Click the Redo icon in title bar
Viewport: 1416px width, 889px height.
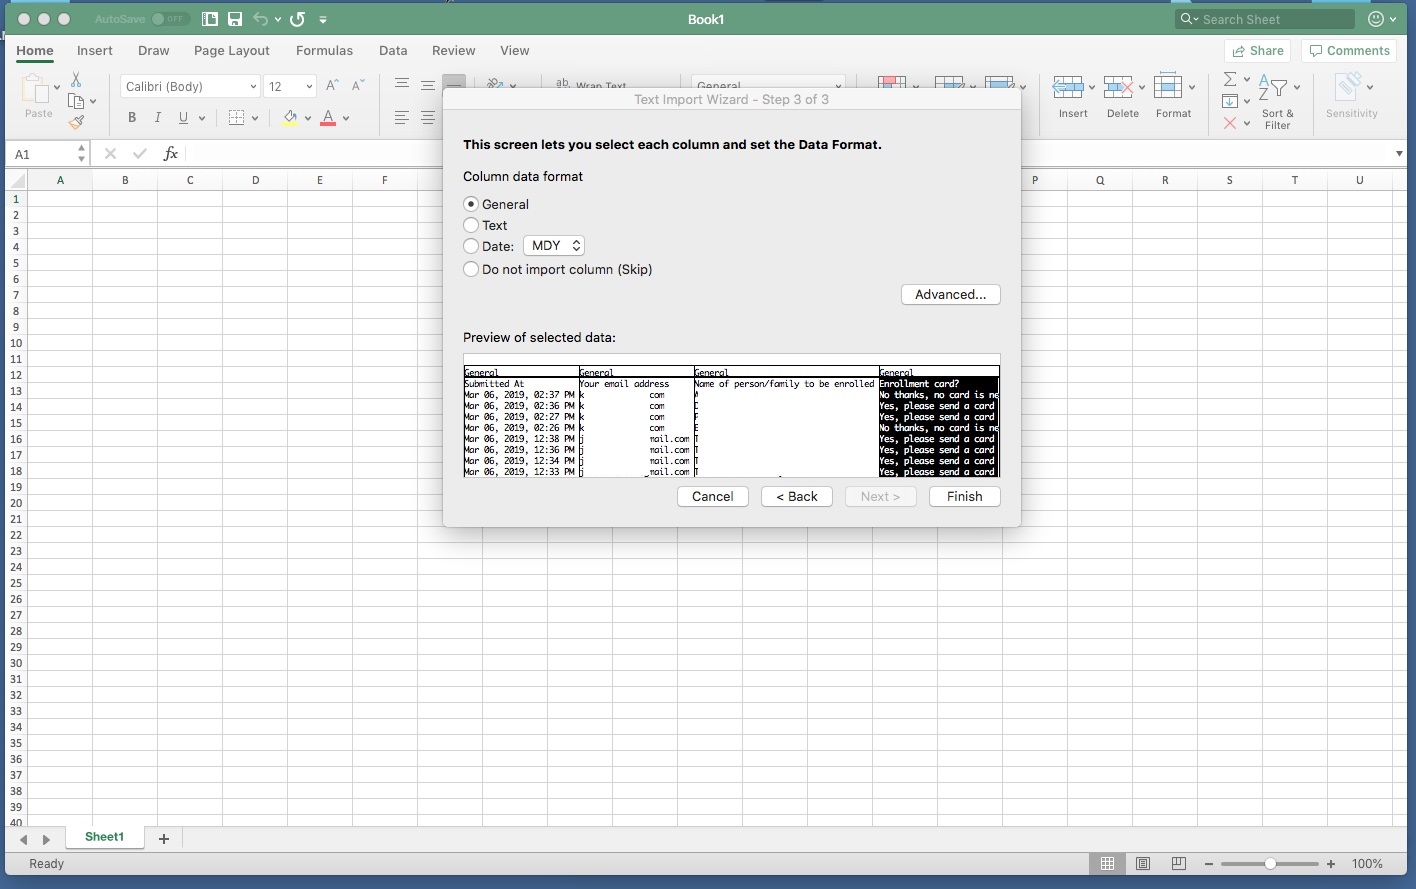tap(297, 19)
